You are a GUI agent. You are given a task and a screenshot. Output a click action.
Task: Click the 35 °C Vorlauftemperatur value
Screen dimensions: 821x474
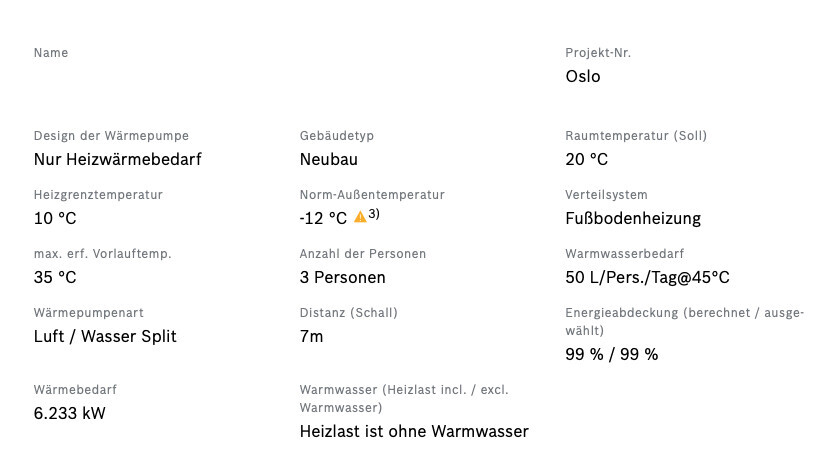[55, 277]
